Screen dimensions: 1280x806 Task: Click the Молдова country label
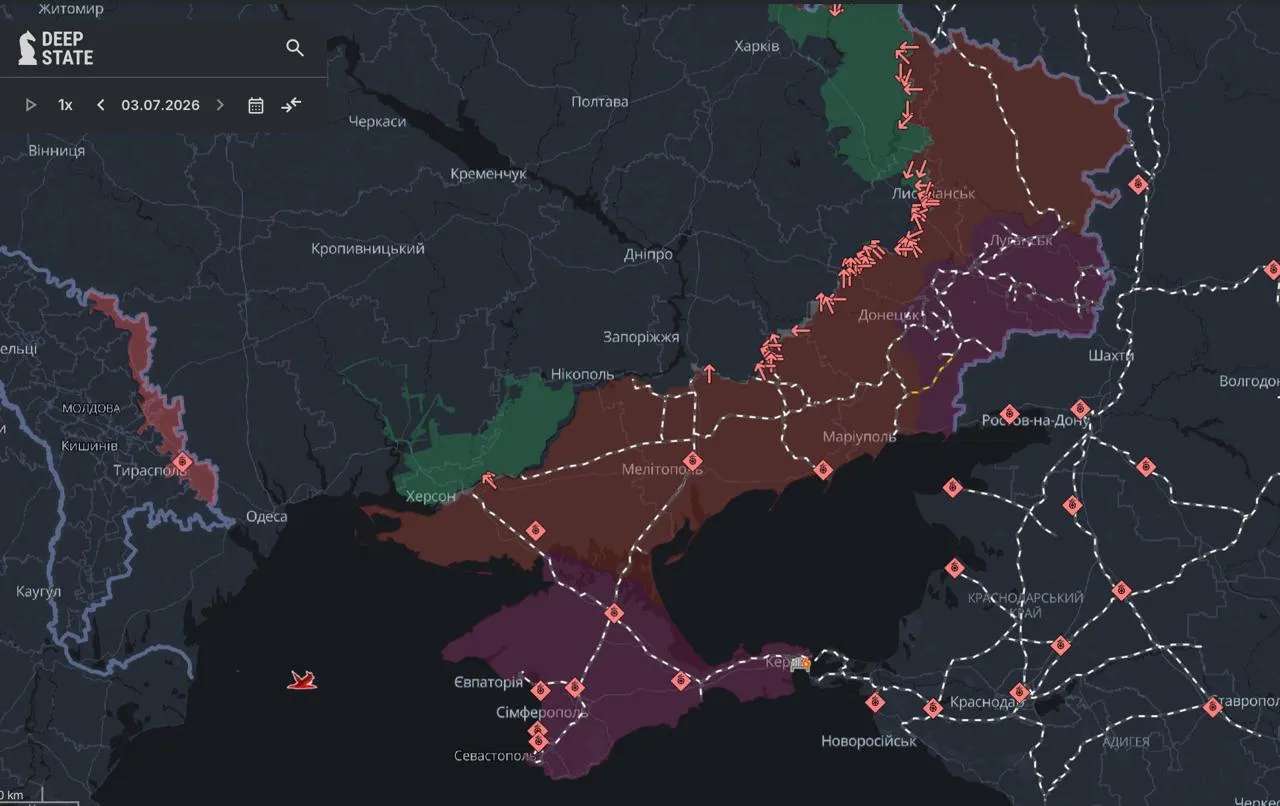click(x=90, y=408)
